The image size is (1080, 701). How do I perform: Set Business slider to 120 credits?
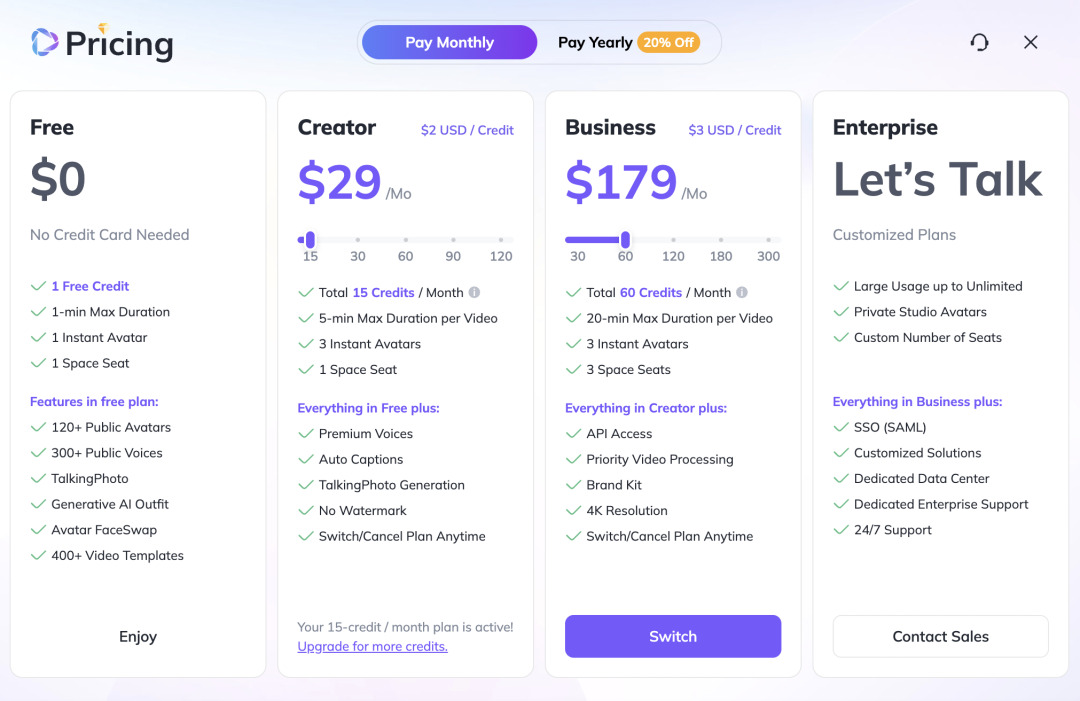click(673, 240)
